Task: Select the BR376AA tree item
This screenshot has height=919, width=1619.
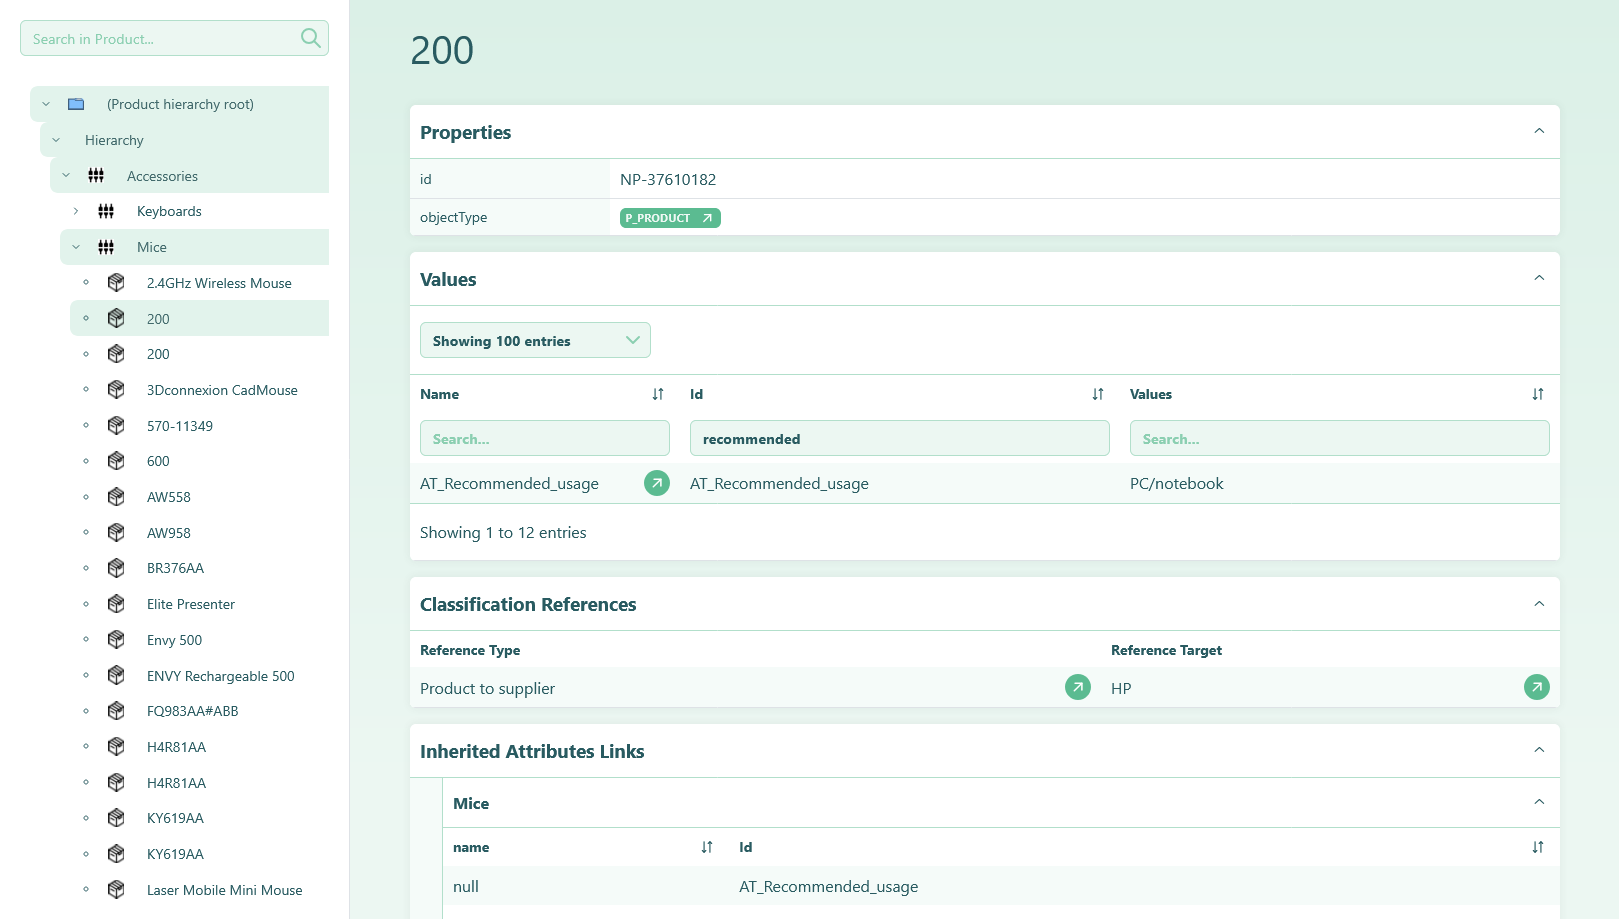Action: [175, 568]
